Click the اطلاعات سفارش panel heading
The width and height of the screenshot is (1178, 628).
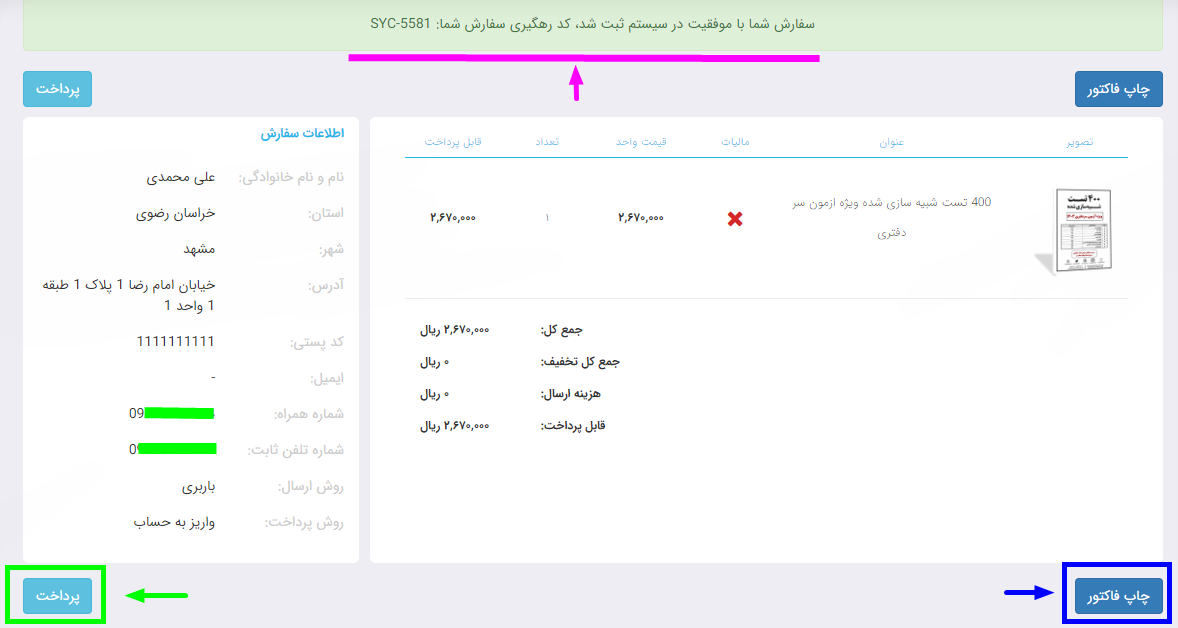[x=302, y=134]
